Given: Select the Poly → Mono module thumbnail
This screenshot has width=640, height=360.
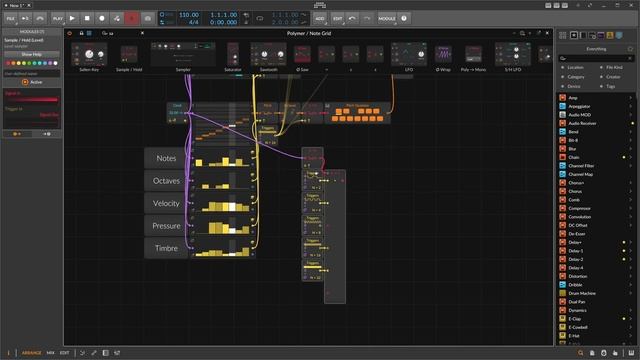Looking at the screenshot, I should [x=473, y=54].
